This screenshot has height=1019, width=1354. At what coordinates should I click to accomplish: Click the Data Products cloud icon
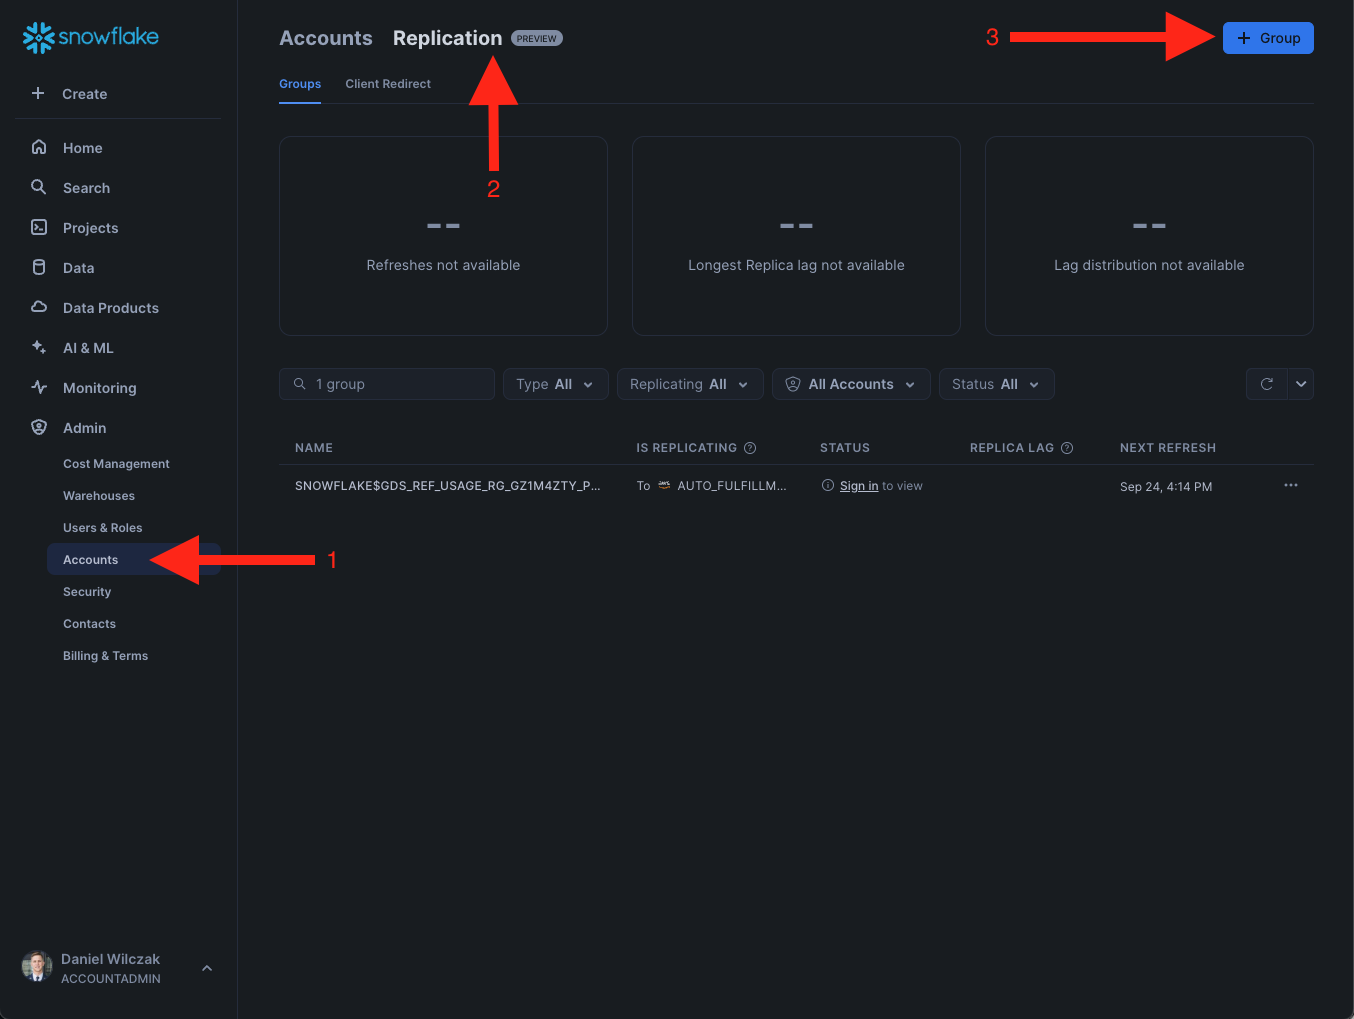coord(39,308)
